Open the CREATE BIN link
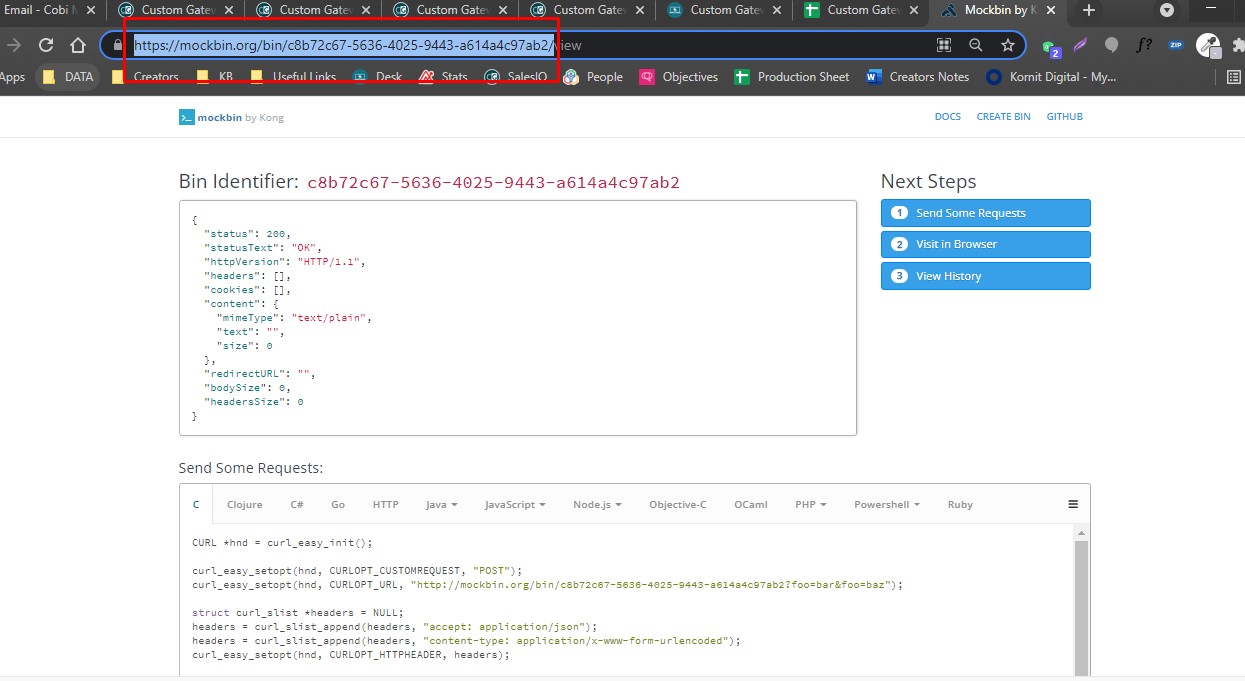This screenshot has width=1245, height=681. (x=1003, y=117)
